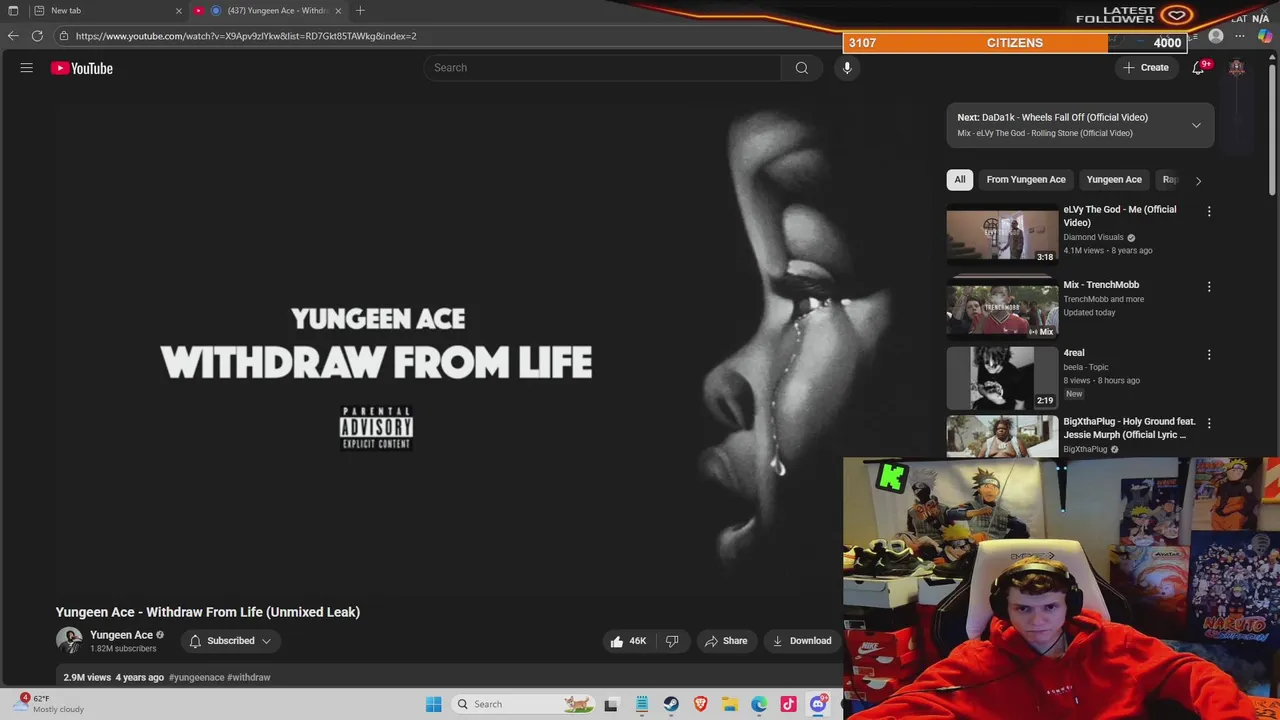Select the Yungeen Ace filter chip
The height and width of the screenshot is (720, 1280).
(x=1114, y=180)
